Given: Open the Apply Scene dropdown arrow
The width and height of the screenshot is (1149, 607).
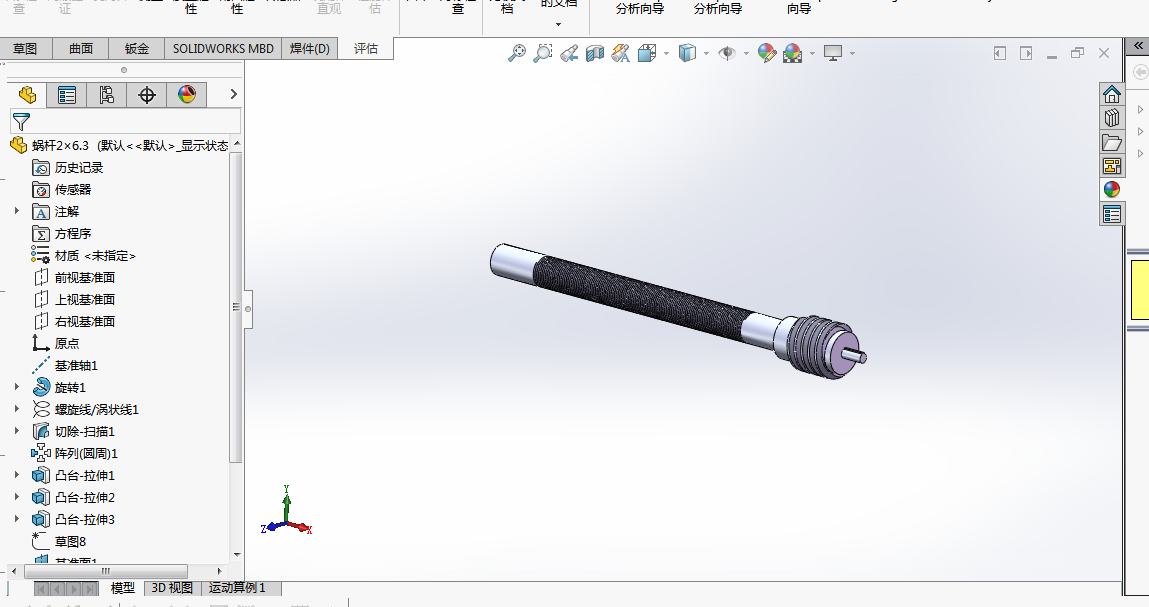Looking at the screenshot, I should pyautogui.click(x=812, y=54).
